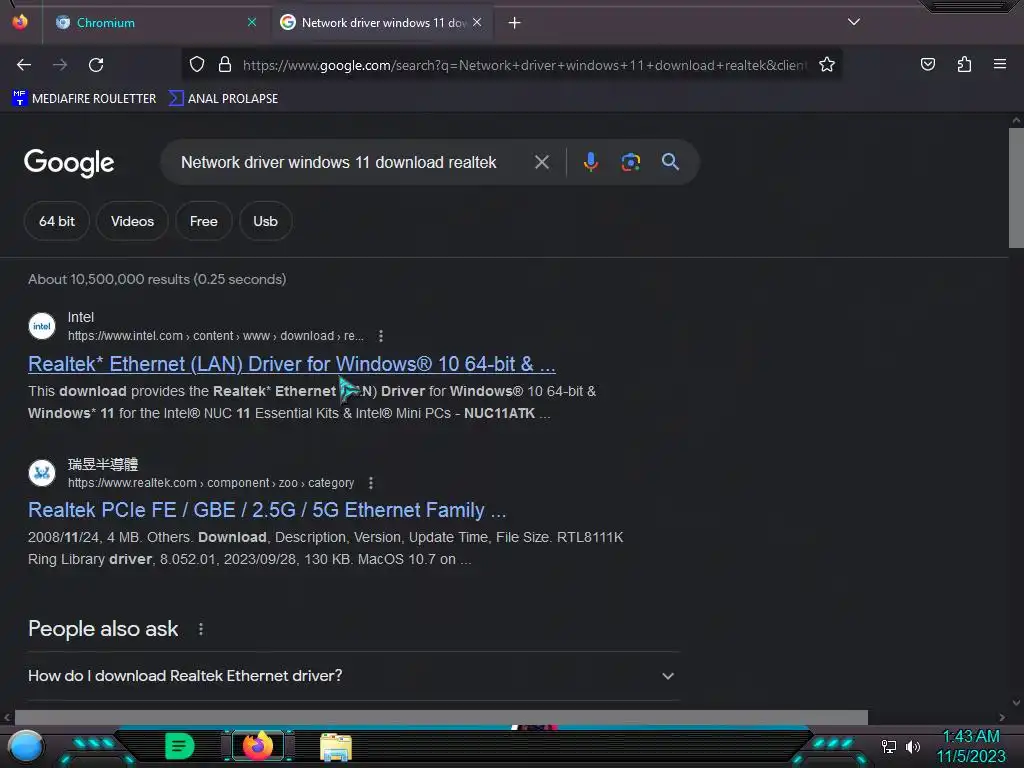Save page to Pocket
Screen dimensions: 1024x768
(927, 64)
